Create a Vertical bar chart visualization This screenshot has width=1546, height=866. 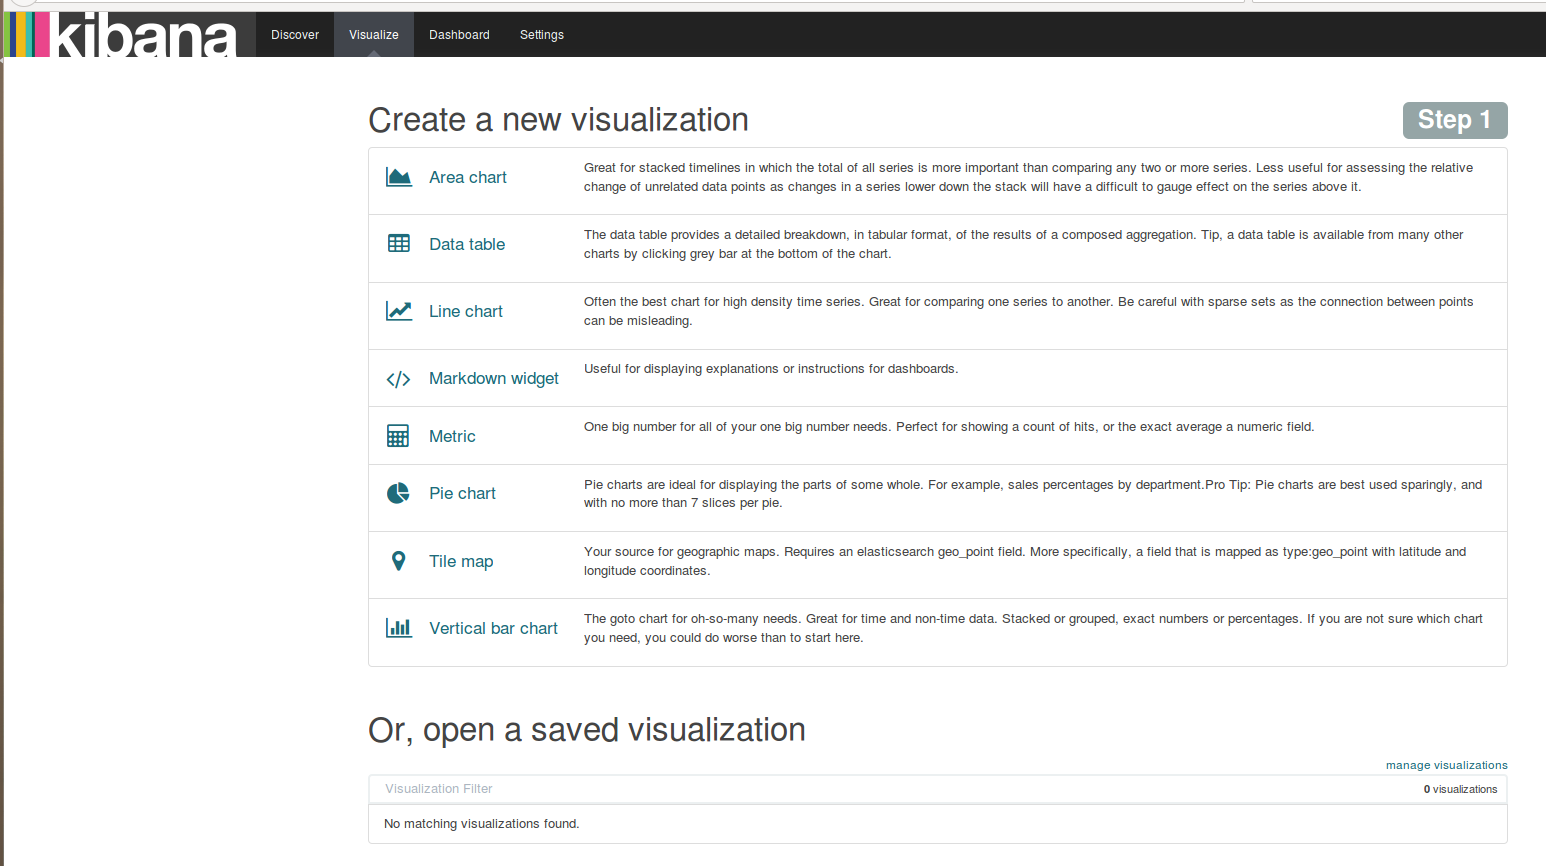pos(493,628)
